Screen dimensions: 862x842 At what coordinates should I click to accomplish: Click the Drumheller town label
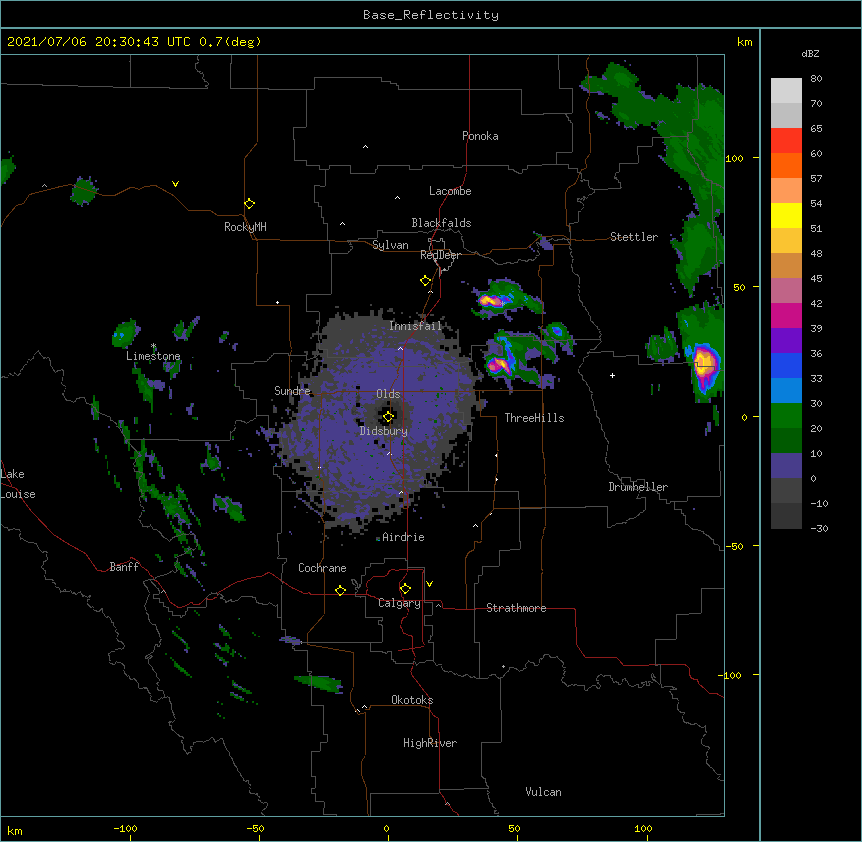pos(638,487)
